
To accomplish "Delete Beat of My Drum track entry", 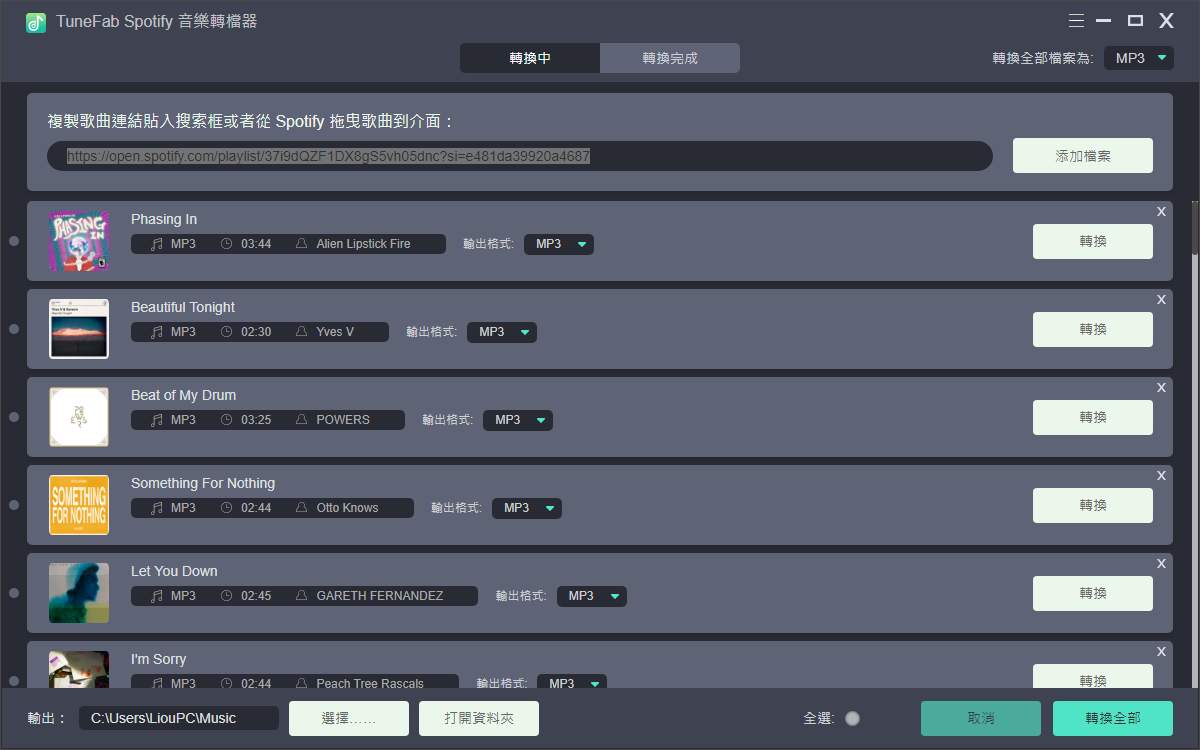I will click(x=1161, y=388).
